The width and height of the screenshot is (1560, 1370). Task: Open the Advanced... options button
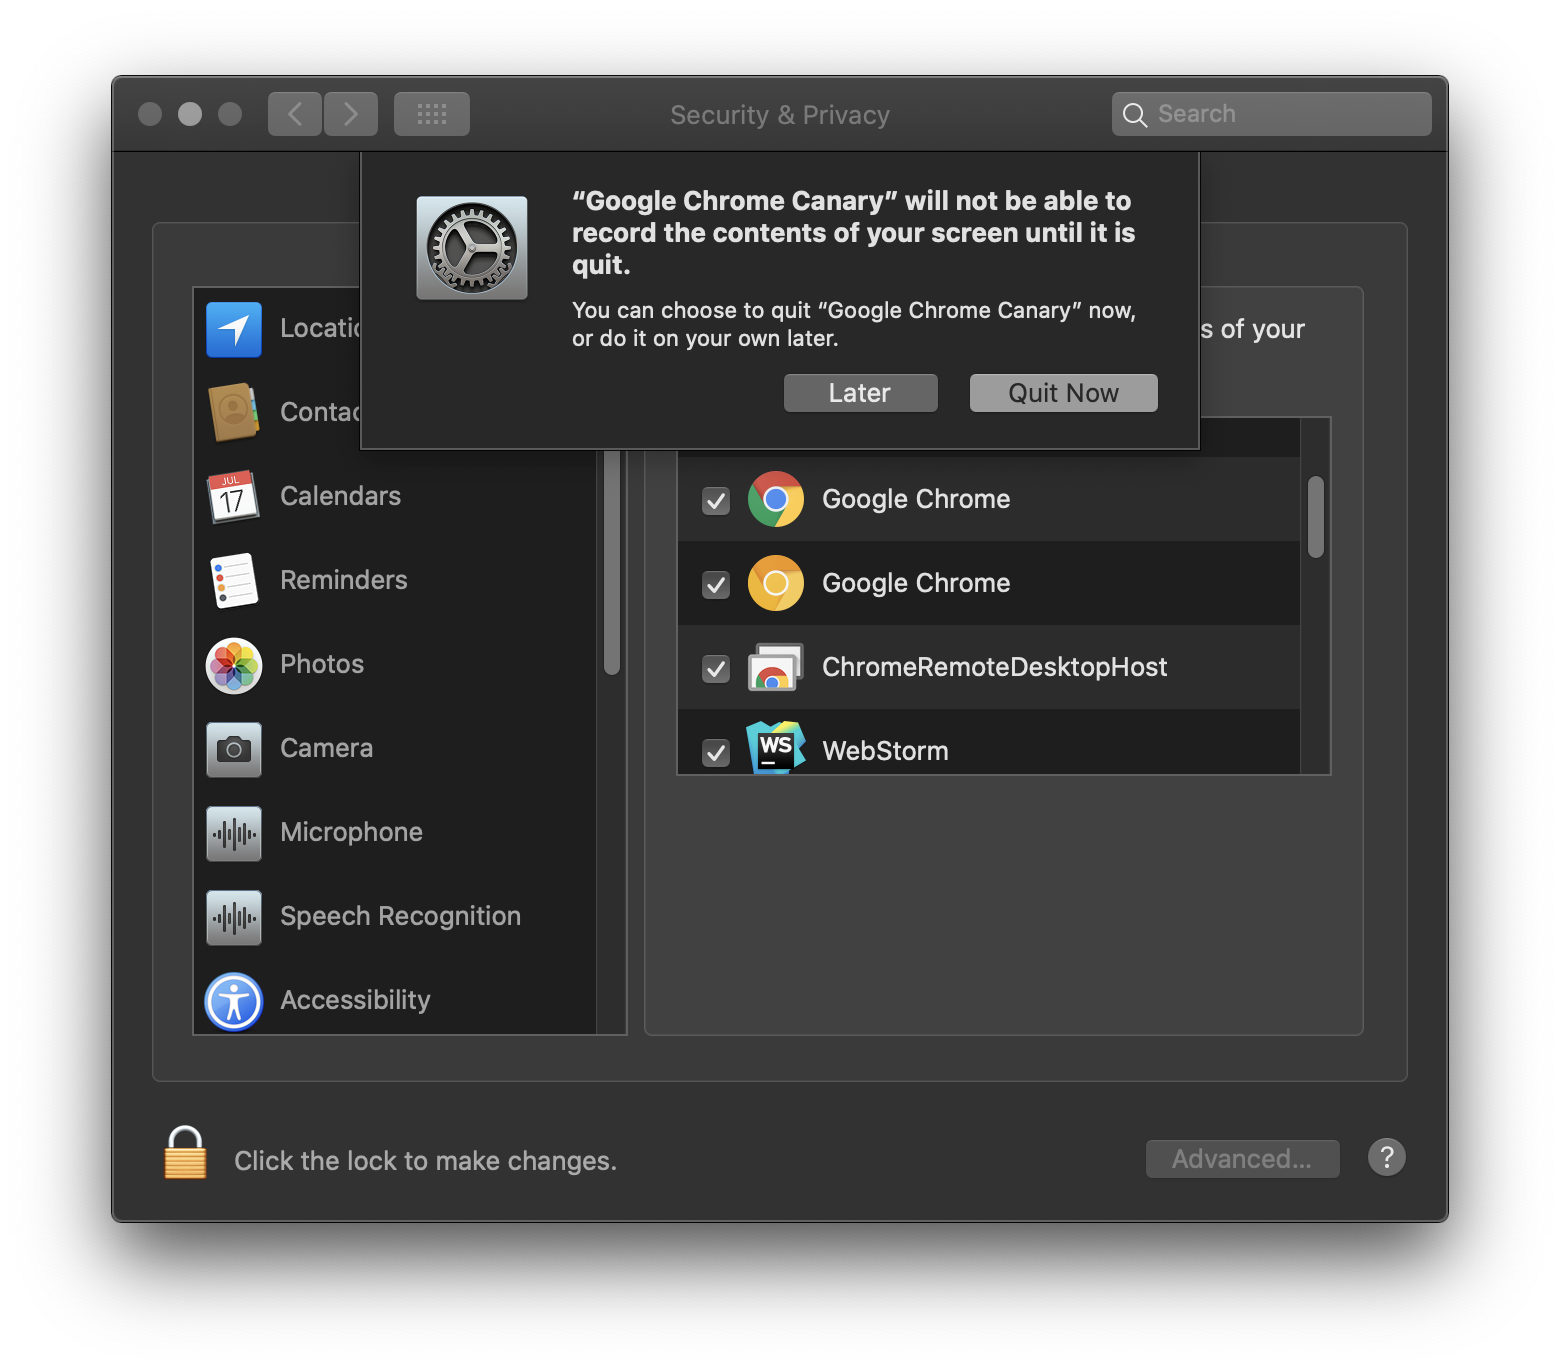click(x=1243, y=1159)
